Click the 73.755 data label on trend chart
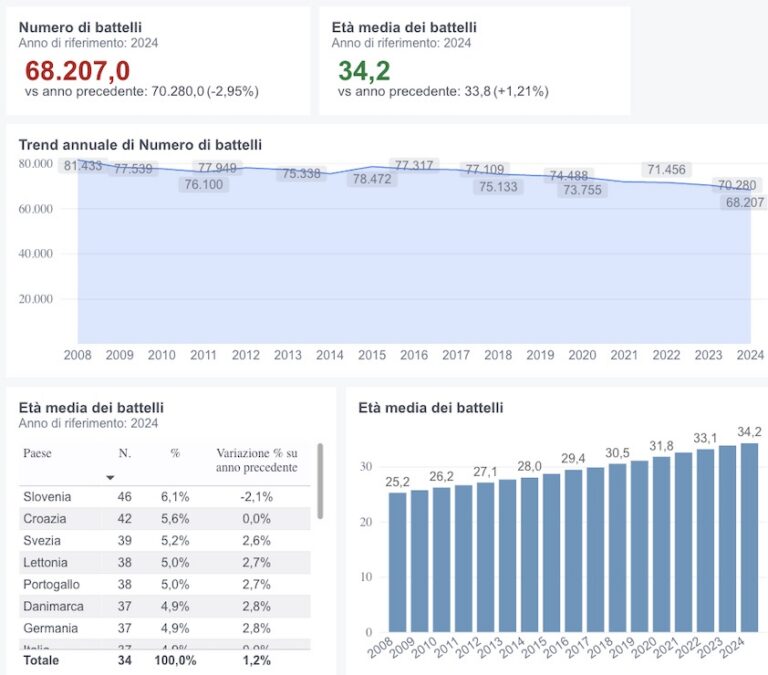Image resolution: width=768 pixels, height=675 pixels. [x=582, y=190]
